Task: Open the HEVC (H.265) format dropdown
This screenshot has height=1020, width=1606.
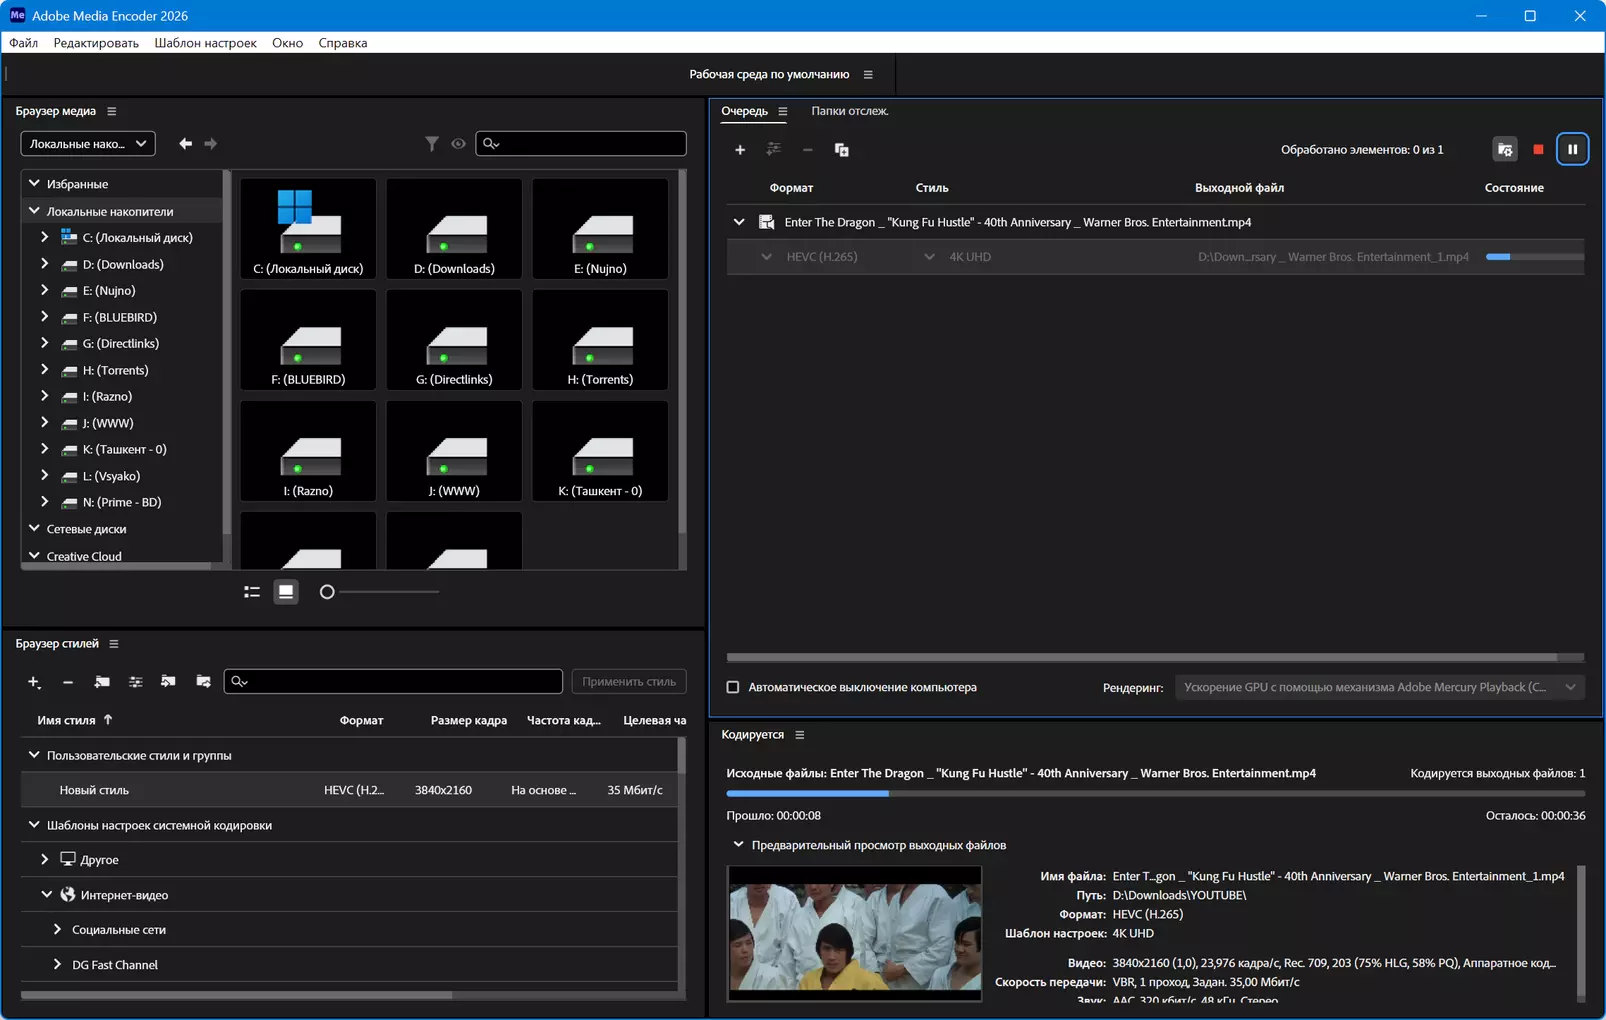Action: [766, 257]
